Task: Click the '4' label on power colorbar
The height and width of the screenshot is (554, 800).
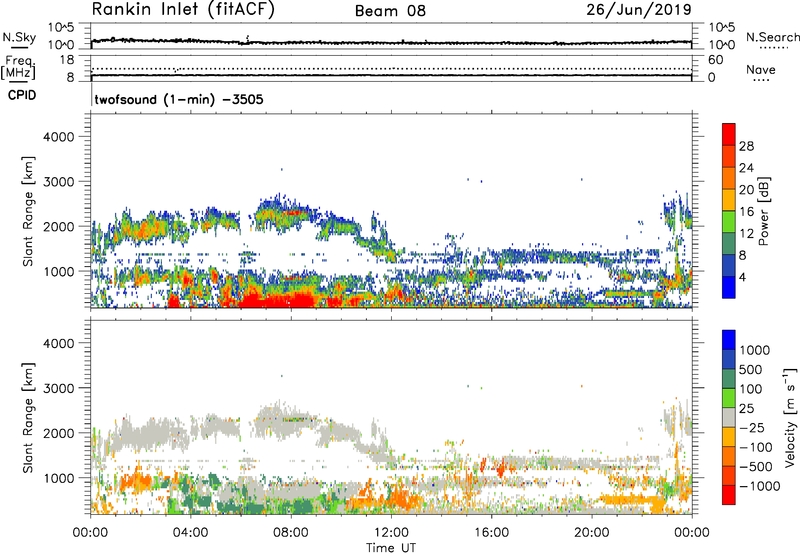Action: [x=743, y=277]
